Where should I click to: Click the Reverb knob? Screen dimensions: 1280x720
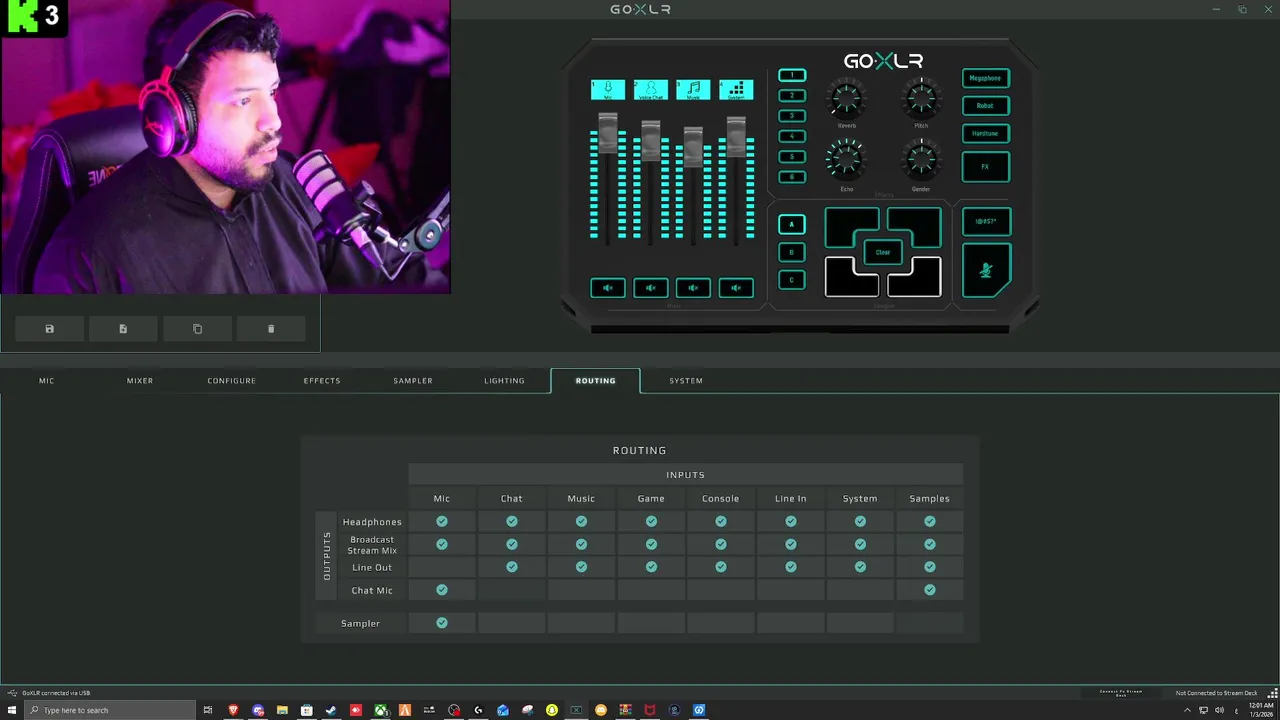[846, 99]
